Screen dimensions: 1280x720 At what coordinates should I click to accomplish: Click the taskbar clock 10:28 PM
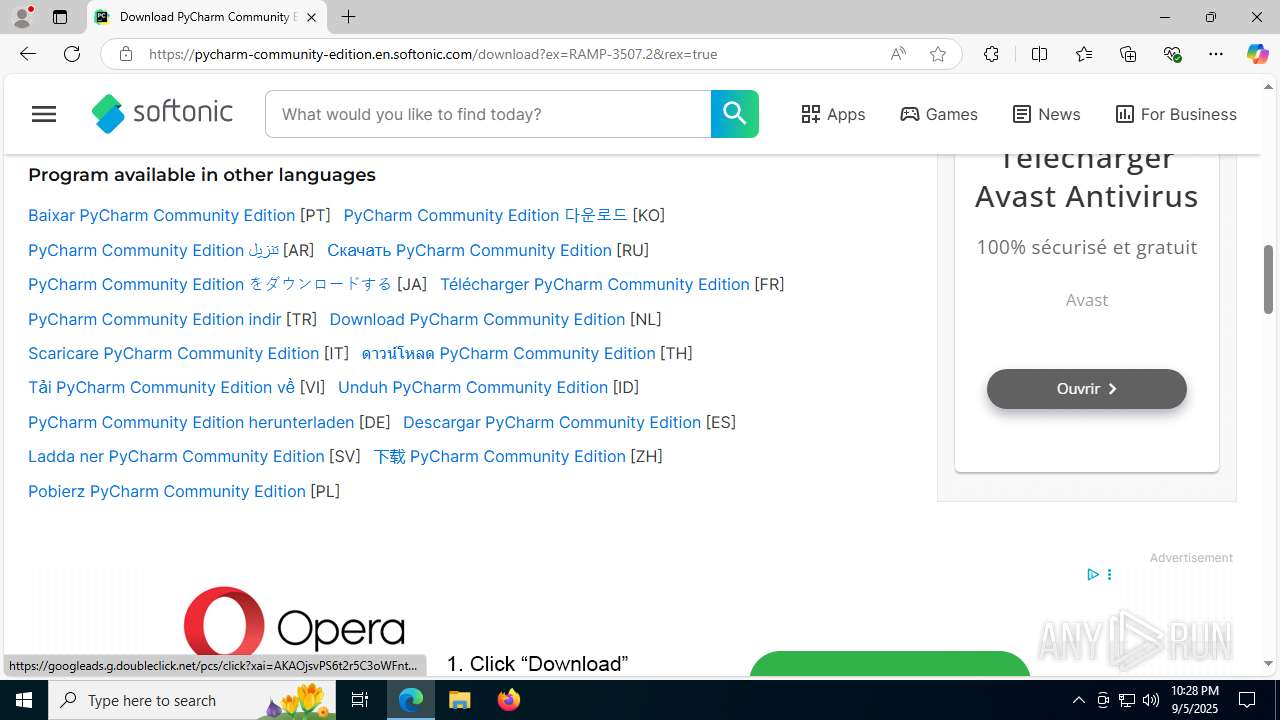pyautogui.click(x=1194, y=700)
